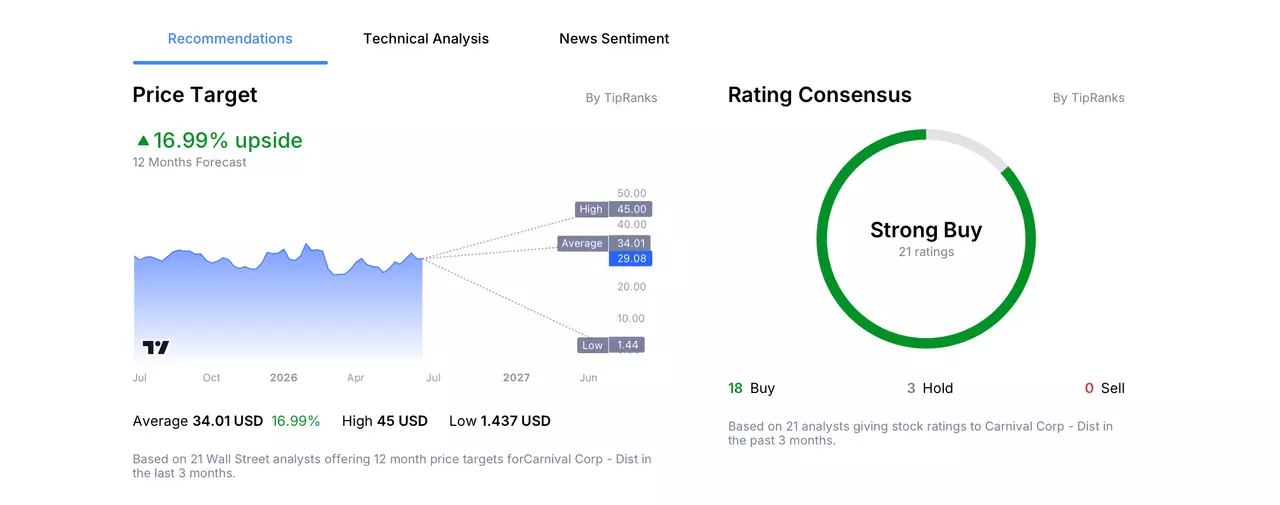Click By TipRanks beside Price Target
Viewport: 1280px width, 505px height.
click(x=621, y=98)
